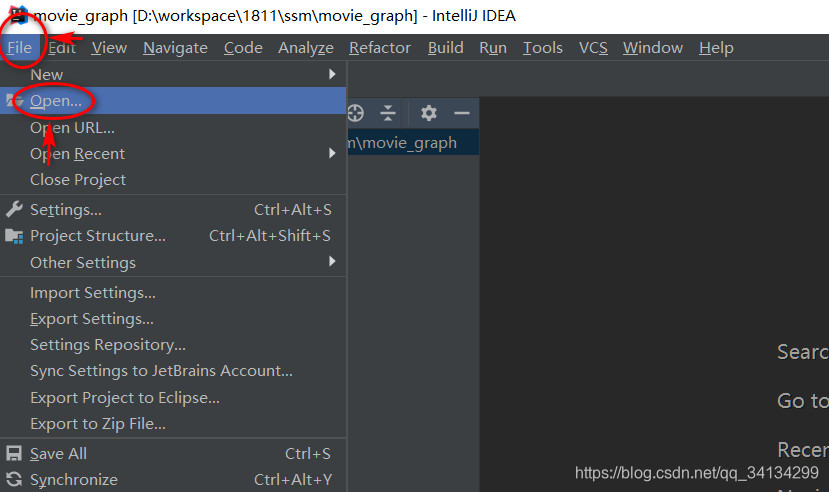829x492 pixels.
Task: Open Settings... from File menu
Action: [x=173, y=210]
